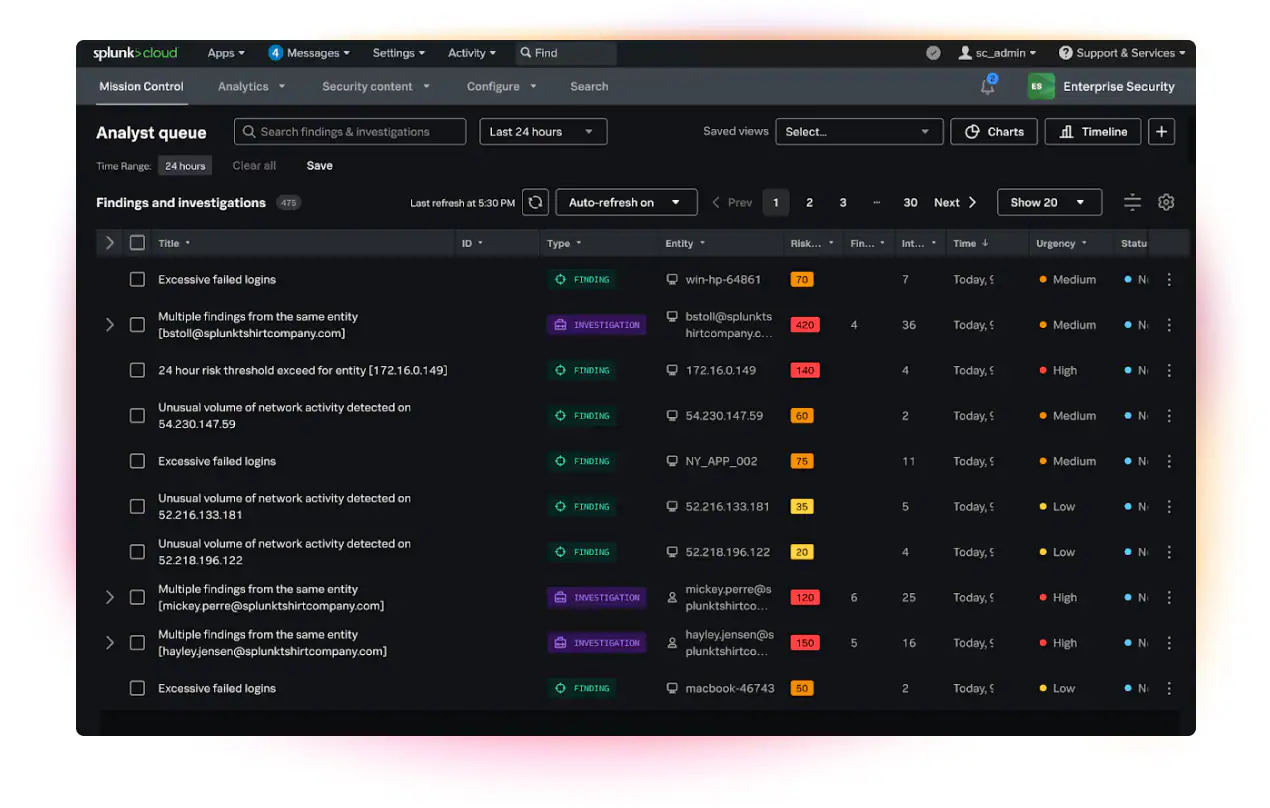This screenshot has width=1270, height=808.
Task: Tick the select-all checkbox in table header
Action: (x=137, y=243)
